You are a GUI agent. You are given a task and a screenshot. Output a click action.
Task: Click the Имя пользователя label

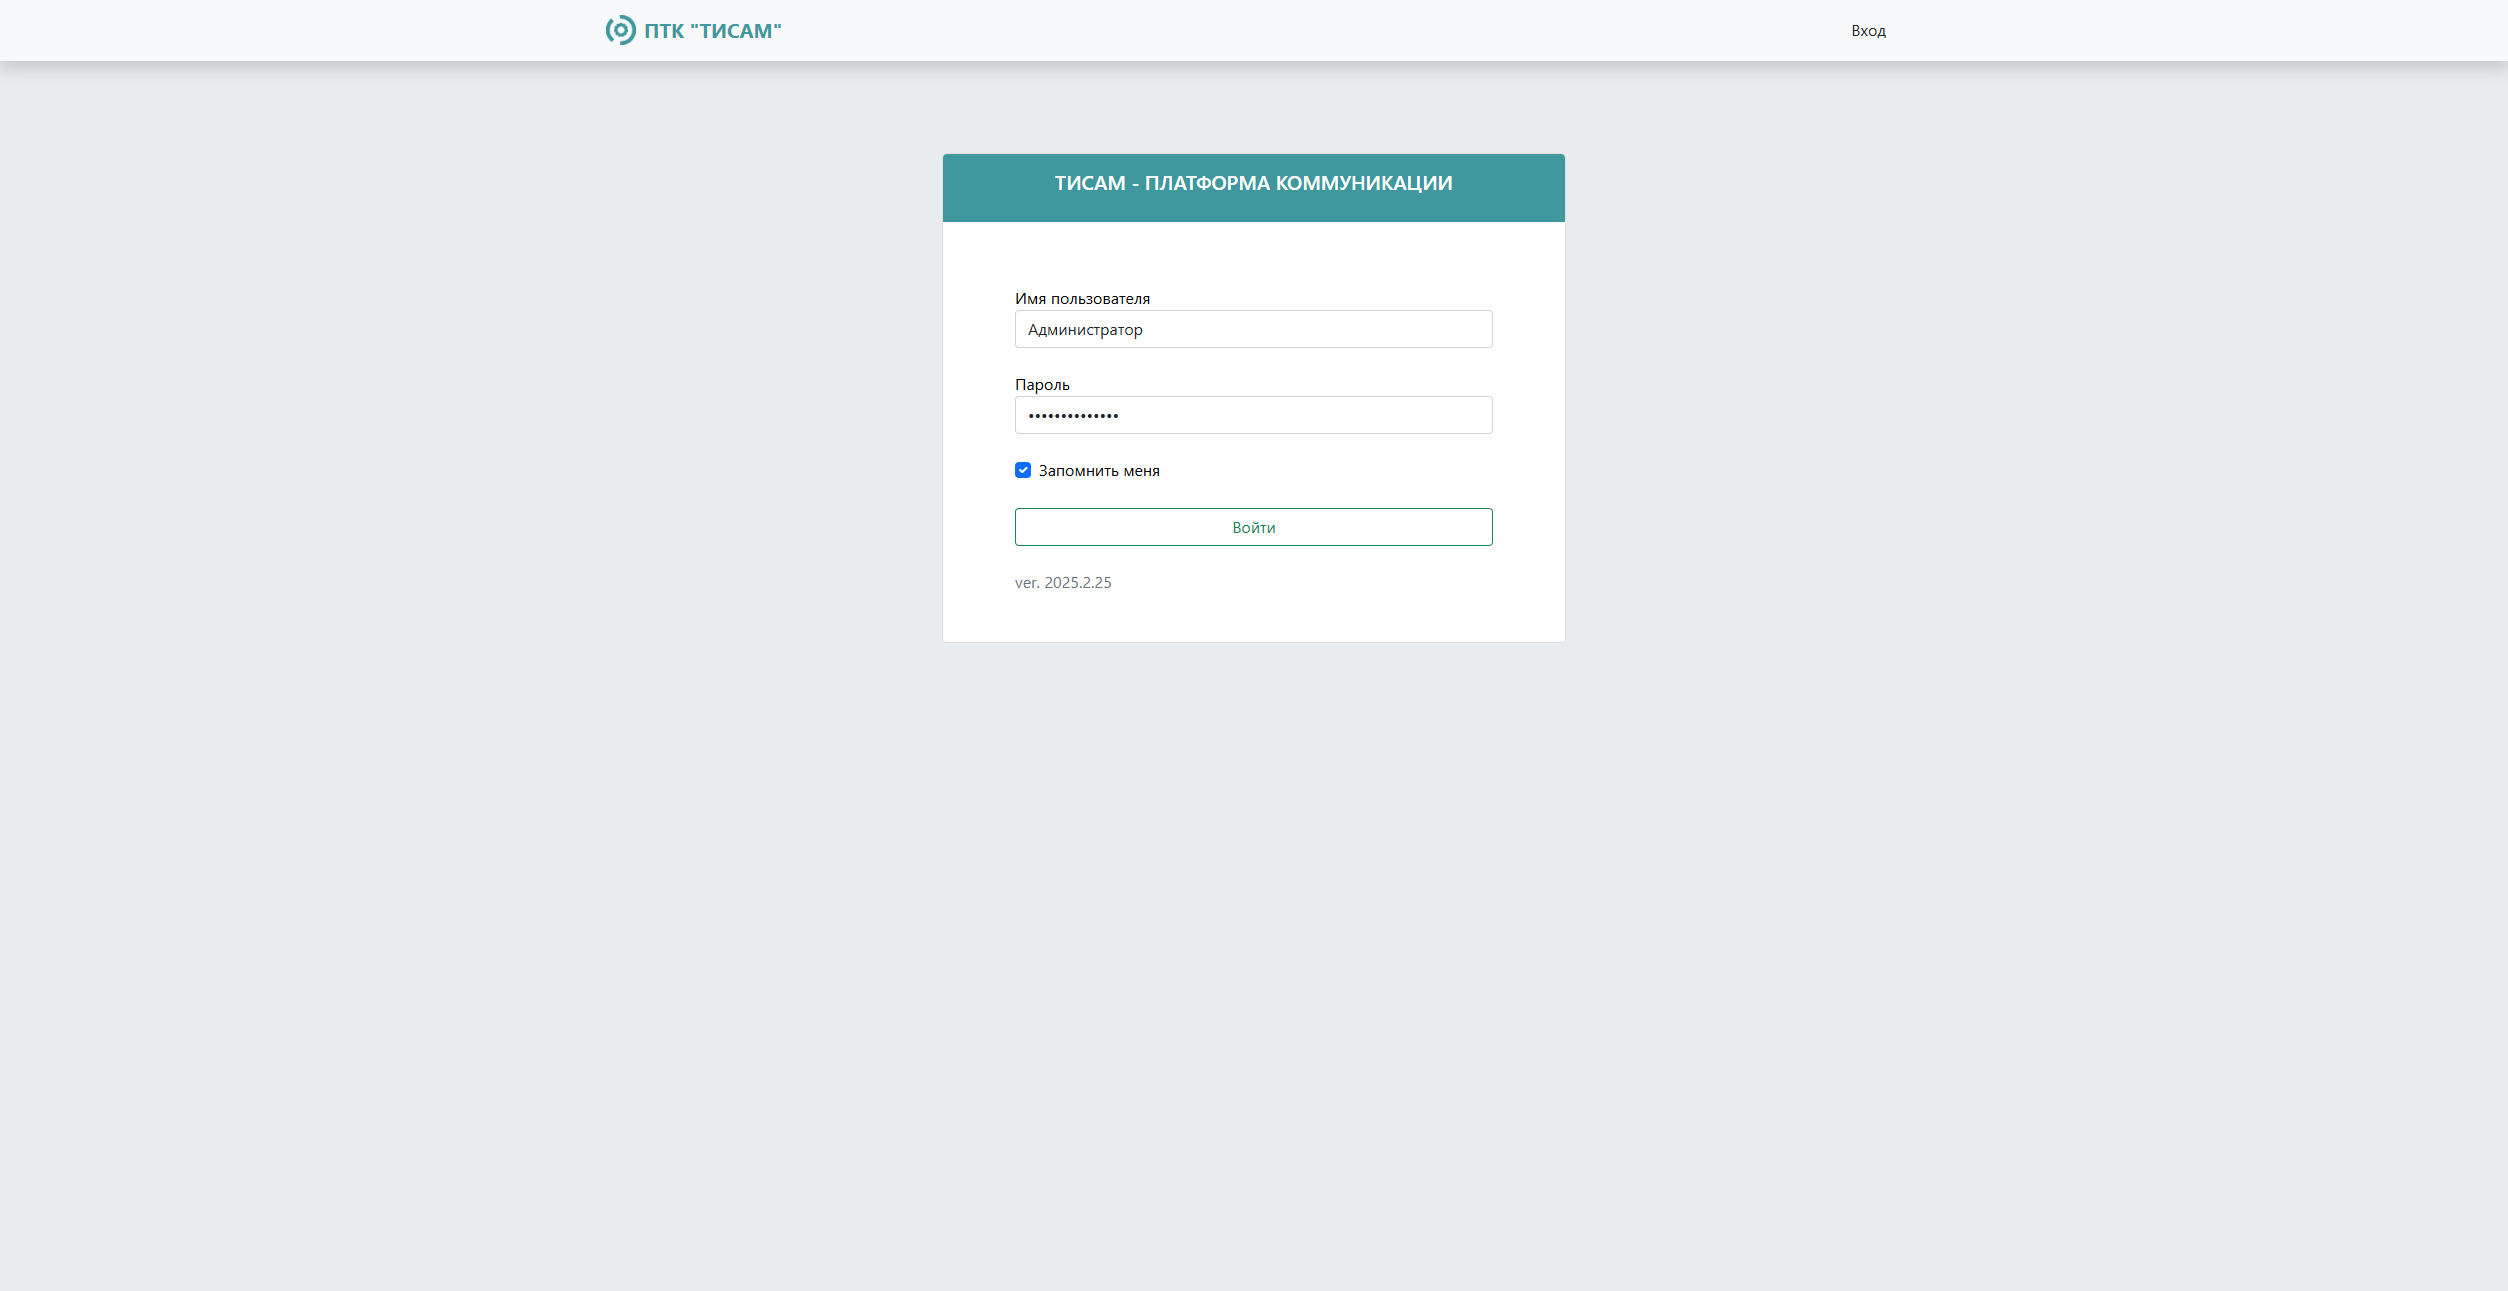(1082, 299)
